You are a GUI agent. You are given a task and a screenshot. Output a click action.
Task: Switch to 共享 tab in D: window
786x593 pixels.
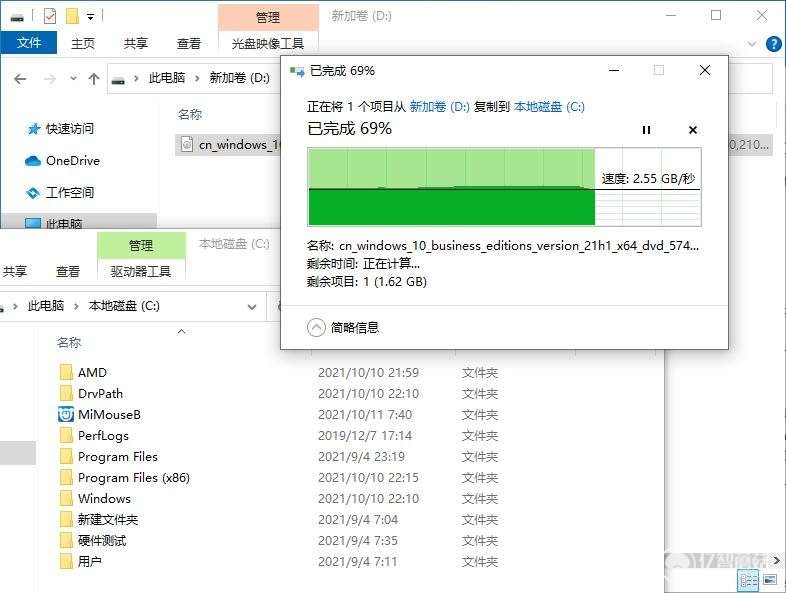(x=135, y=43)
